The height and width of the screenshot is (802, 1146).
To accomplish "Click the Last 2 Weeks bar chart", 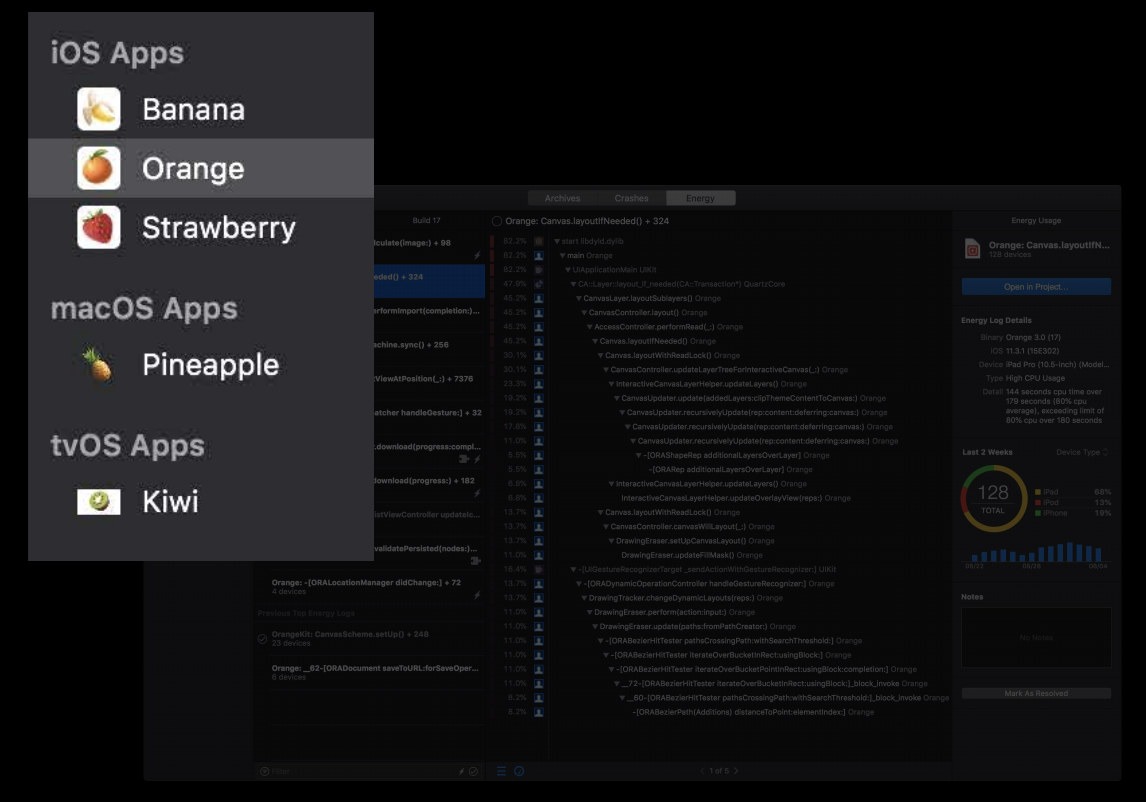I will pyautogui.click(x=1036, y=553).
